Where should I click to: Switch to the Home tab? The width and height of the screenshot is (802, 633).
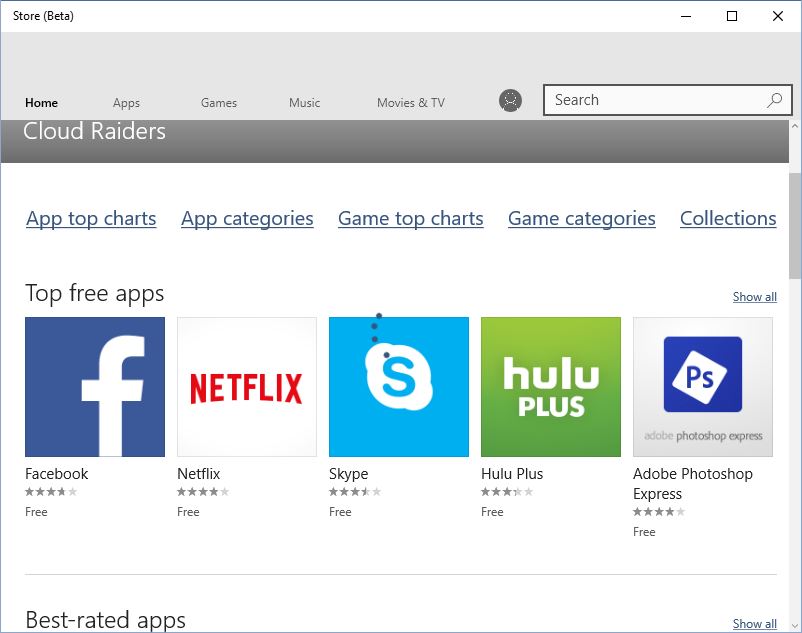pos(41,103)
